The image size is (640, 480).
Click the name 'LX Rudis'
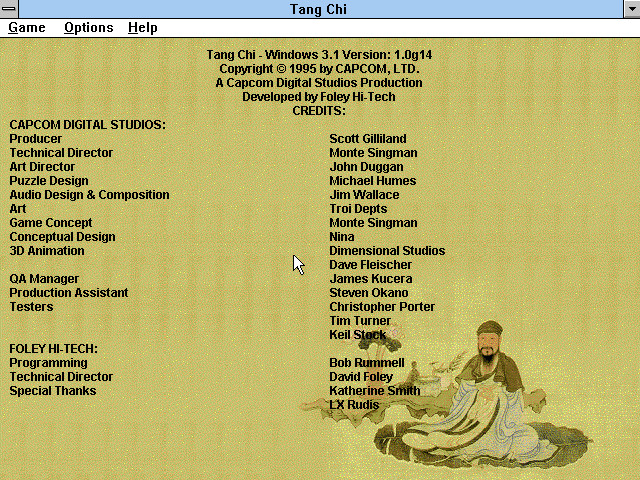pyautogui.click(x=354, y=404)
